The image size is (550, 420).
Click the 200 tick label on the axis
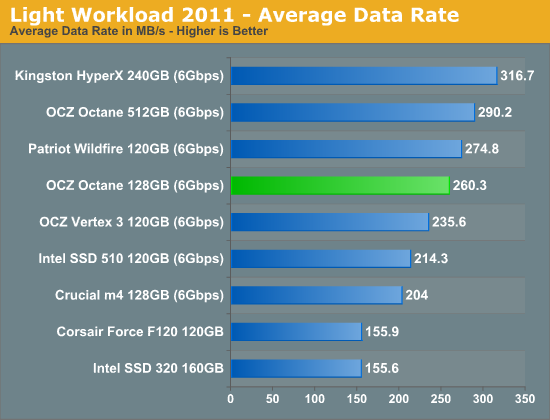pos(399,399)
